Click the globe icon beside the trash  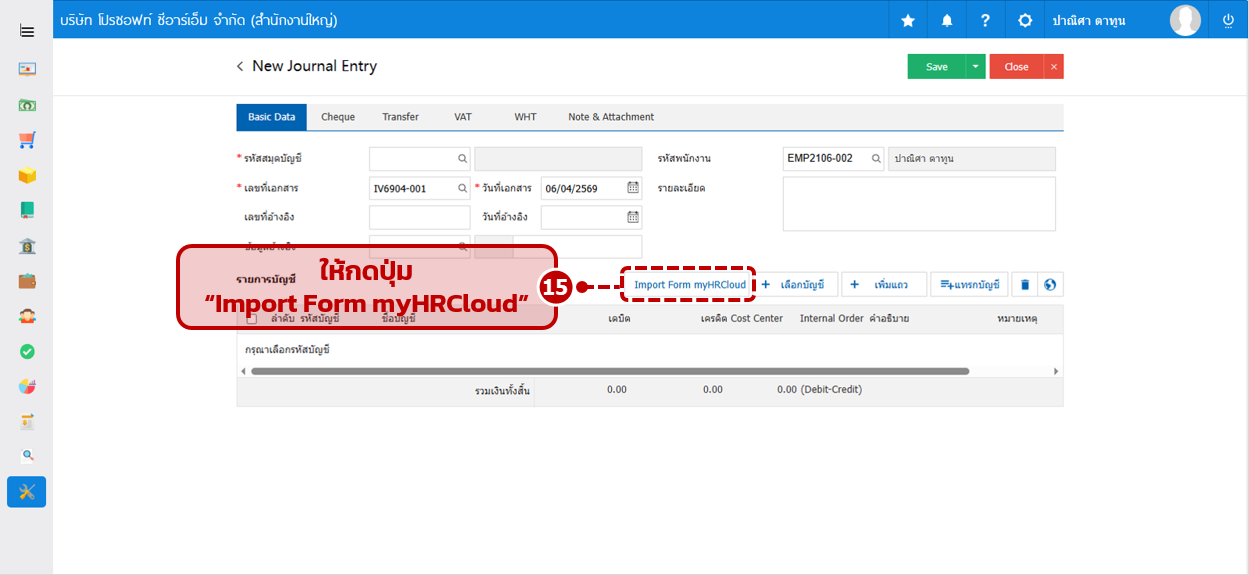click(x=1050, y=285)
